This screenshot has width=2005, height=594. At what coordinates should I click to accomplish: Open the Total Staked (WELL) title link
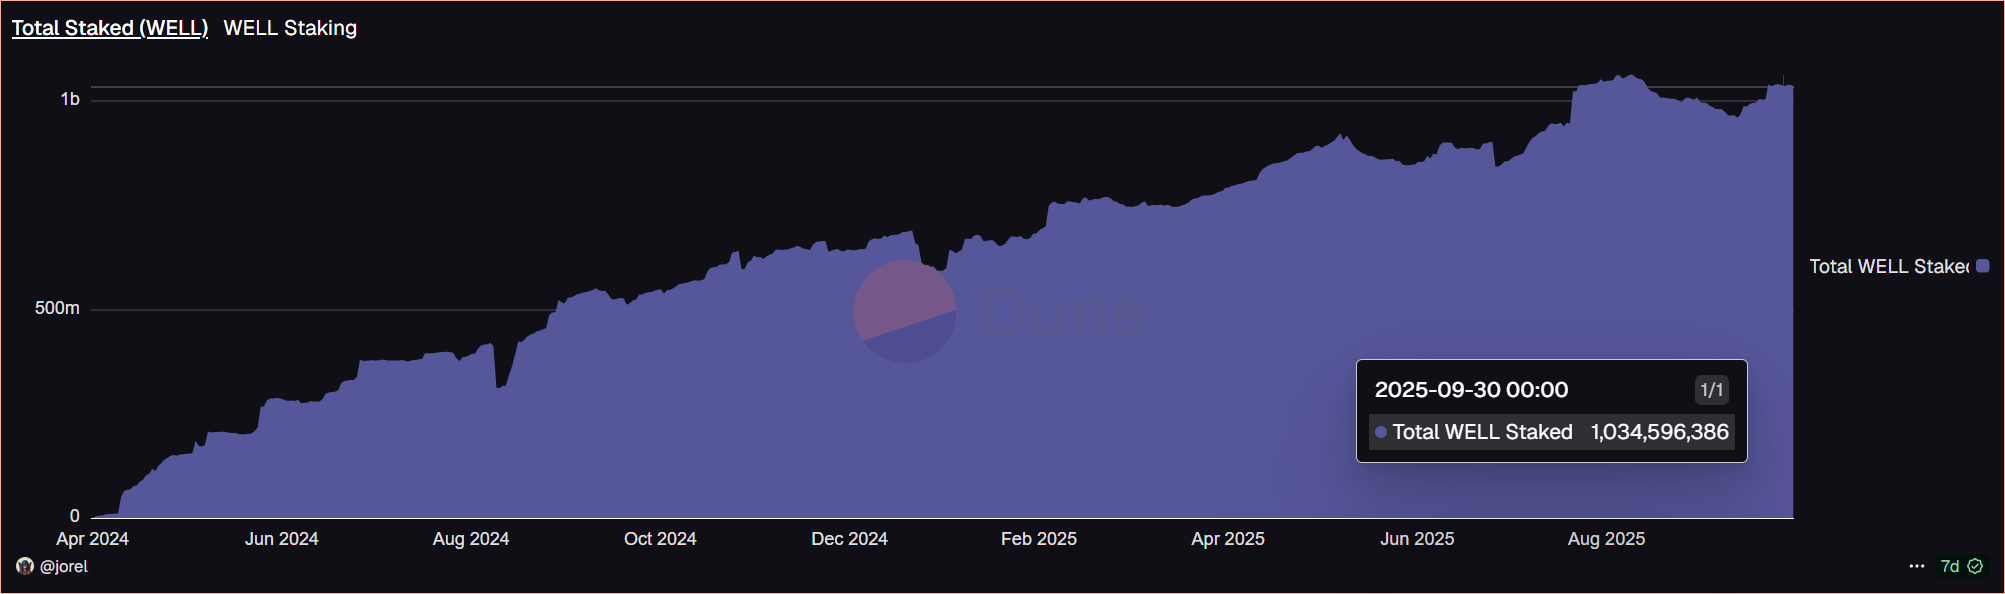(x=110, y=28)
